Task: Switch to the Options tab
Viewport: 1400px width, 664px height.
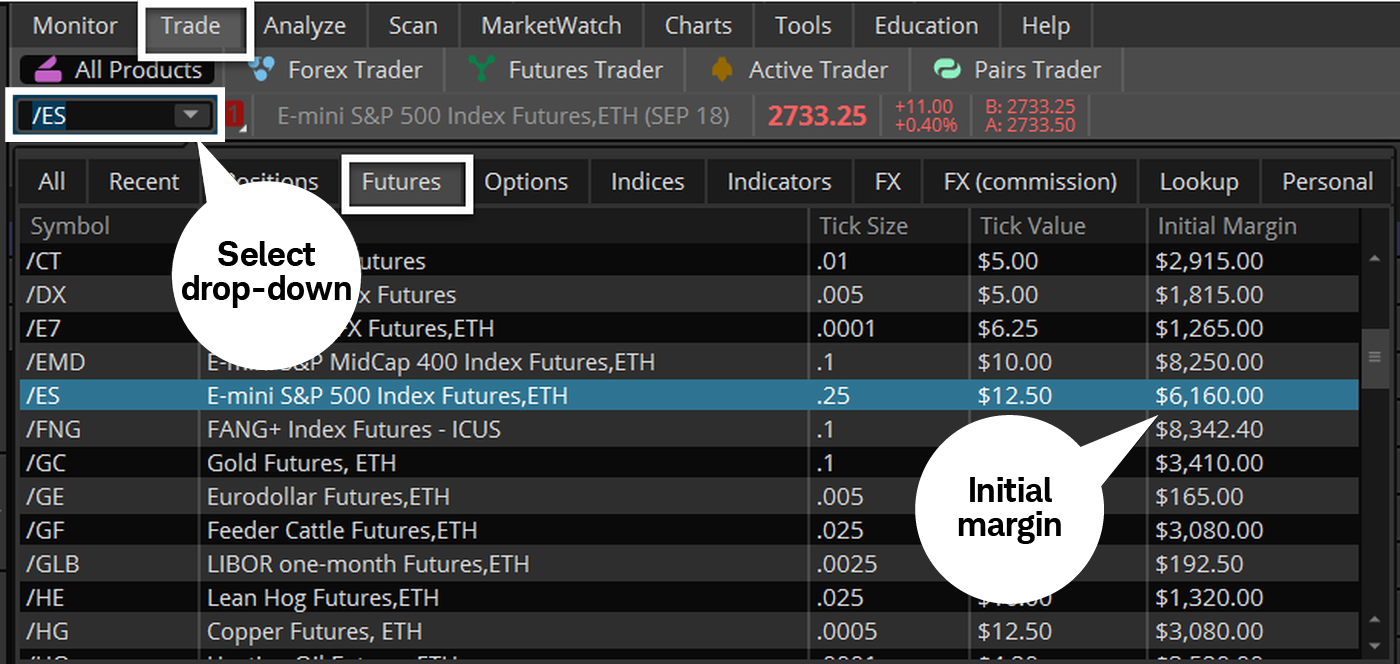Action: [527, 181]
